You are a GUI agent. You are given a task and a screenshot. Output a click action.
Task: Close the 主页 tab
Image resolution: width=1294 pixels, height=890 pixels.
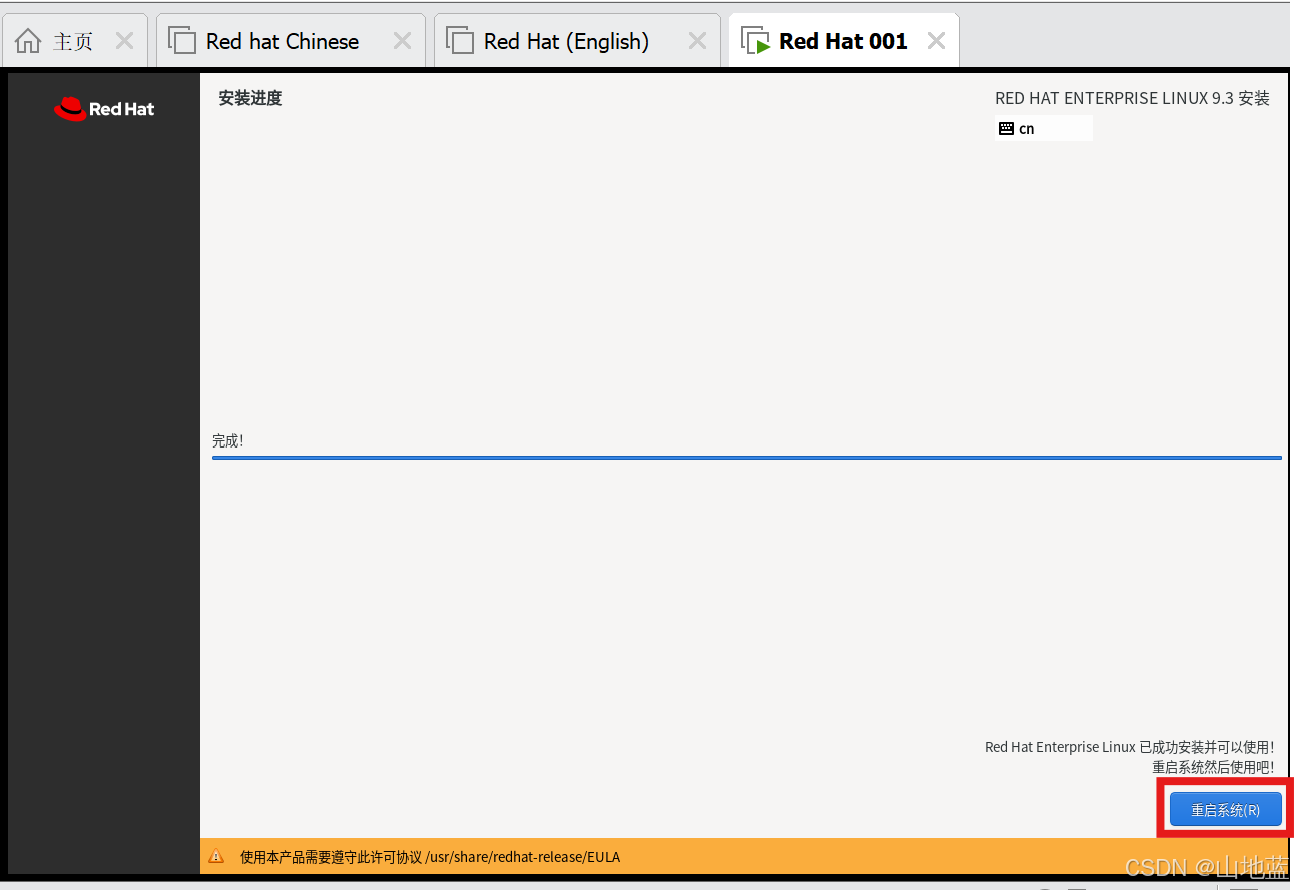(124, 41)
